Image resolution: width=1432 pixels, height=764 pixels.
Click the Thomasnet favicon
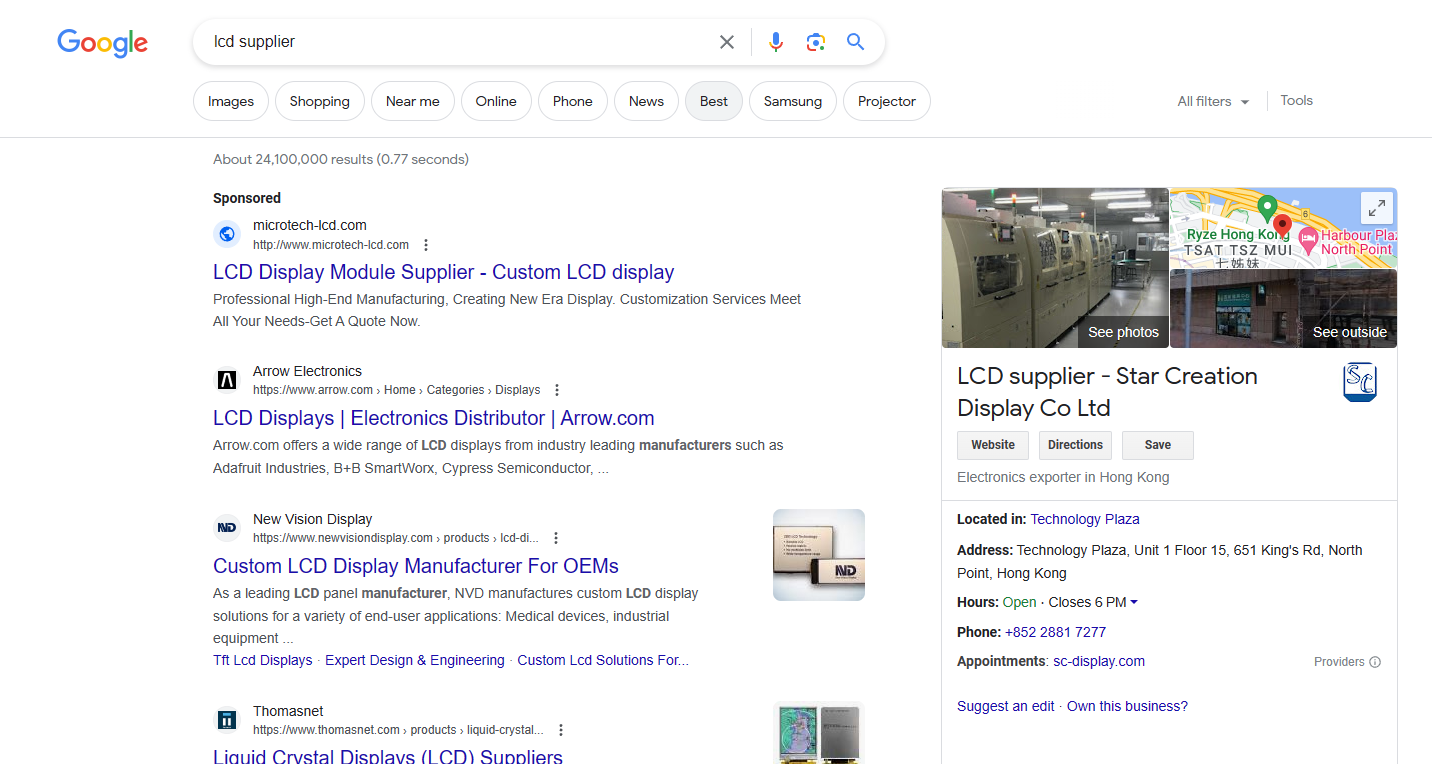pyautogui.click(x=227, y=720)
